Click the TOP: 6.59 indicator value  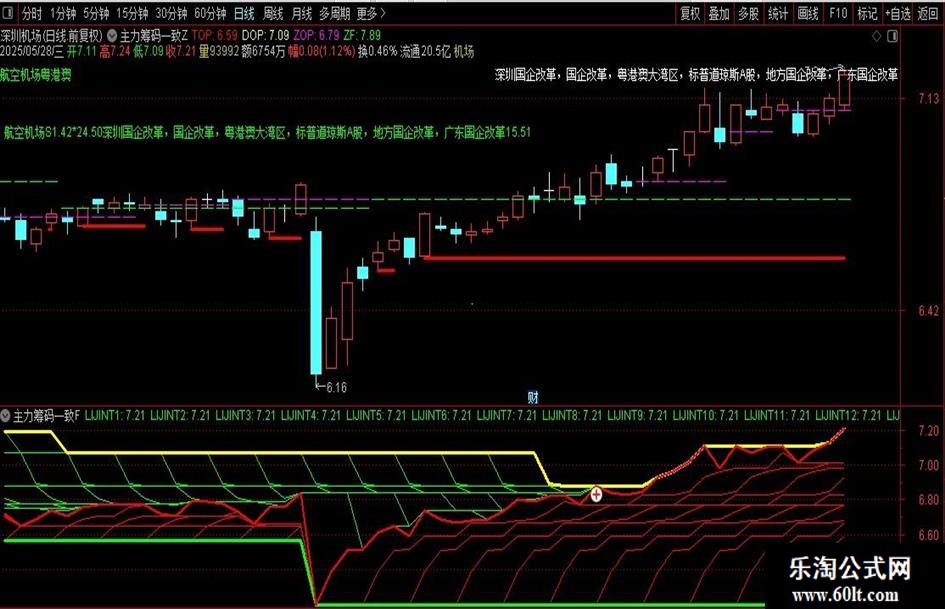(215, 36)
